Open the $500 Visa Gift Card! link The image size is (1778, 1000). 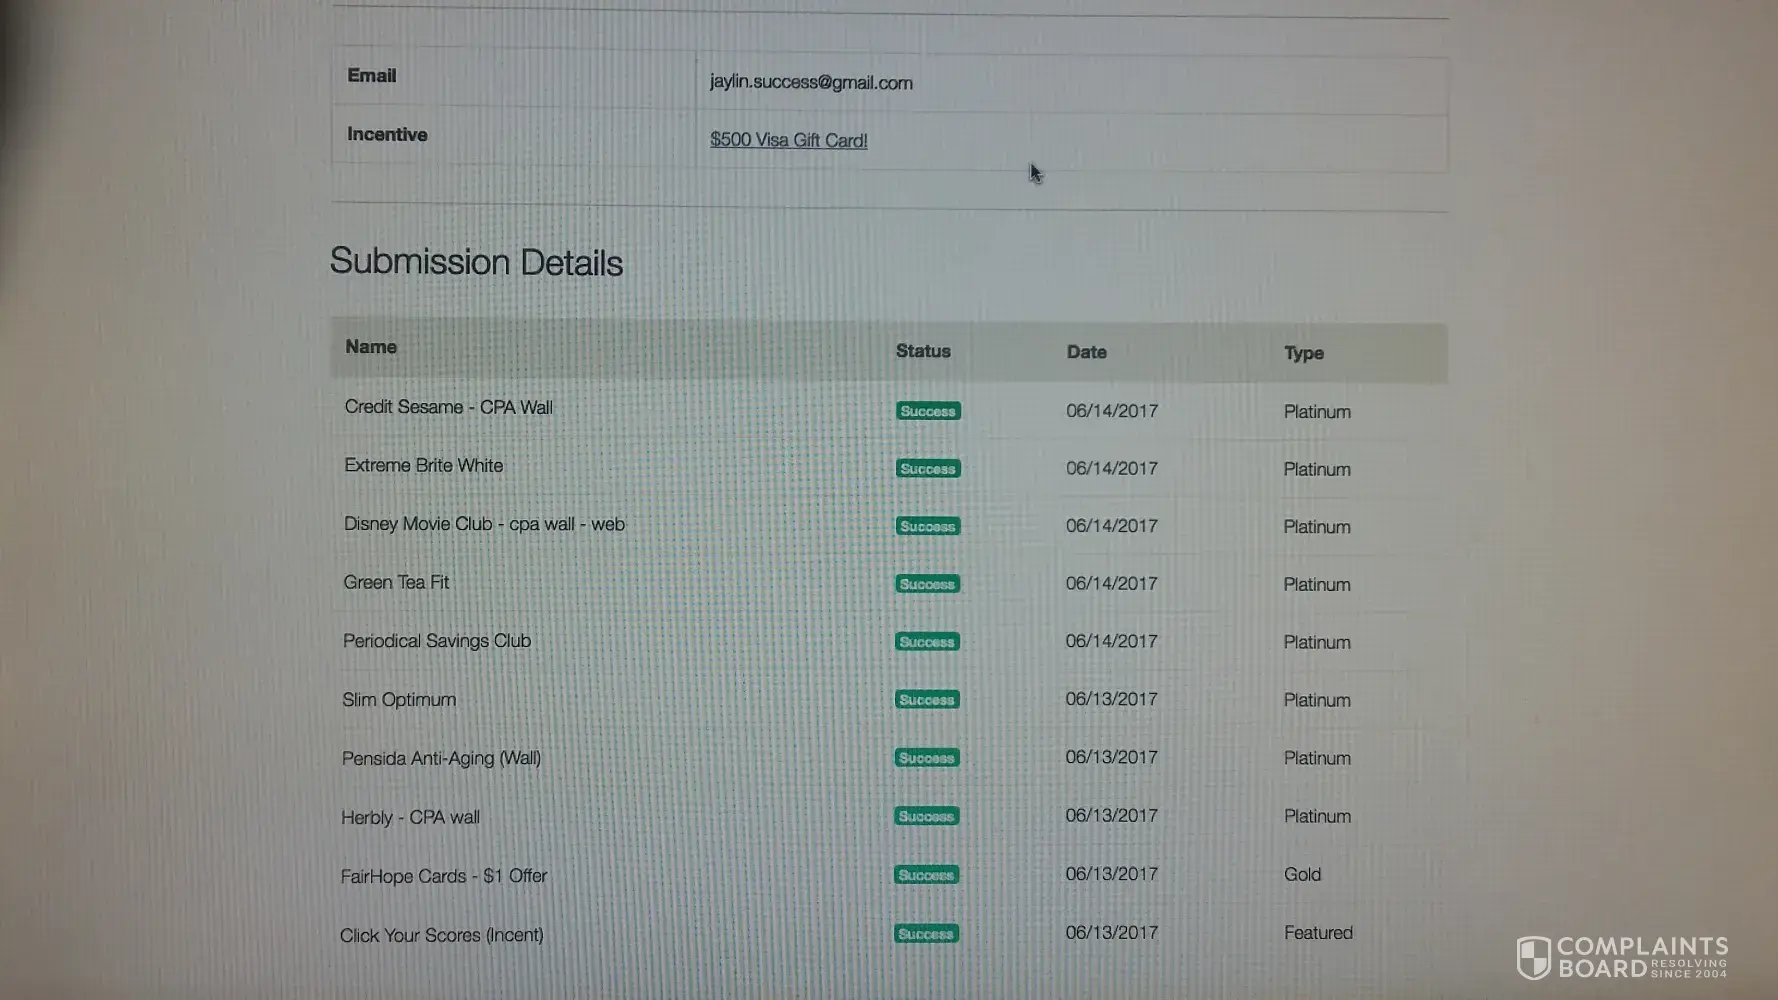point(789,140)
